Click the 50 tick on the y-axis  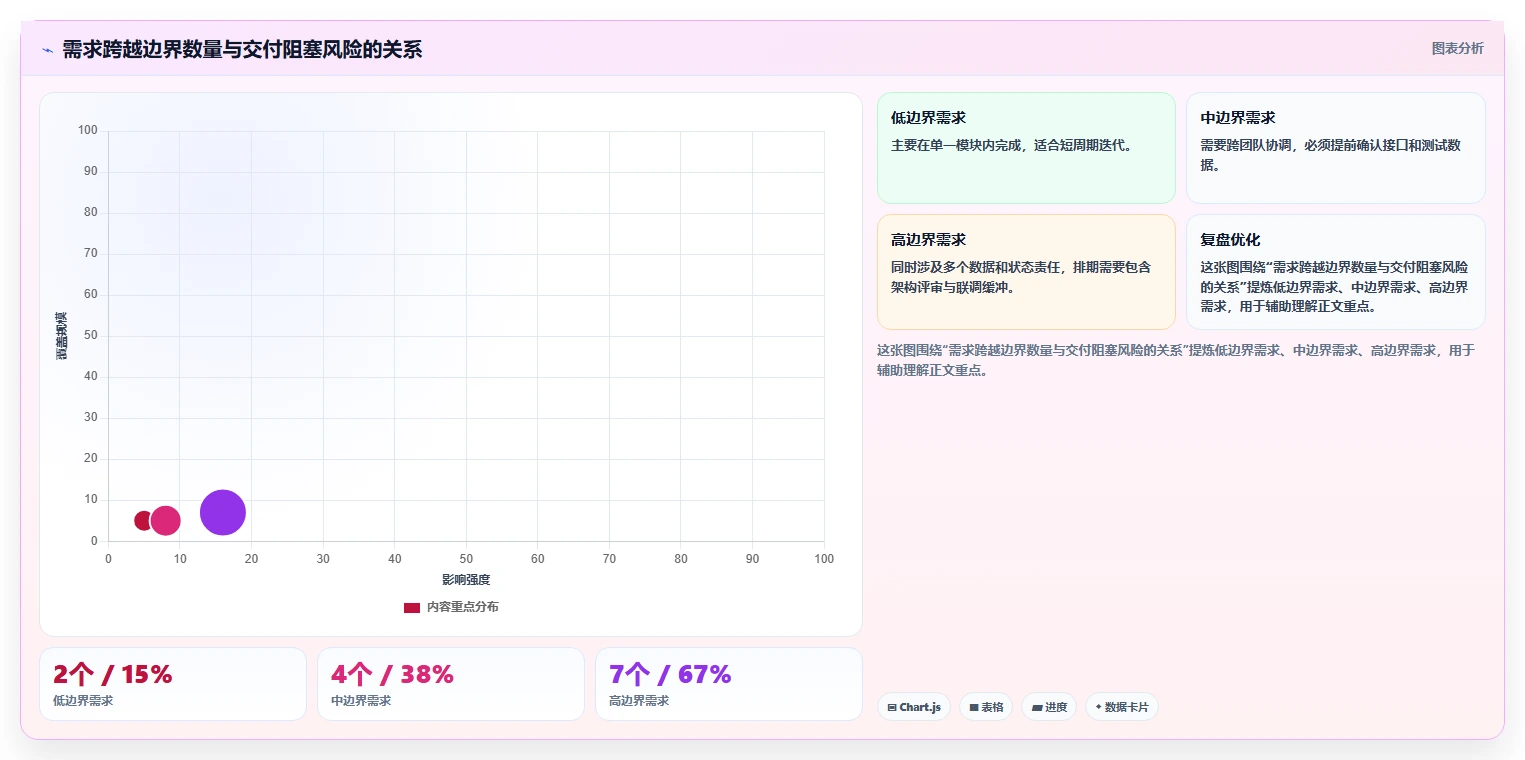(91, 336)
